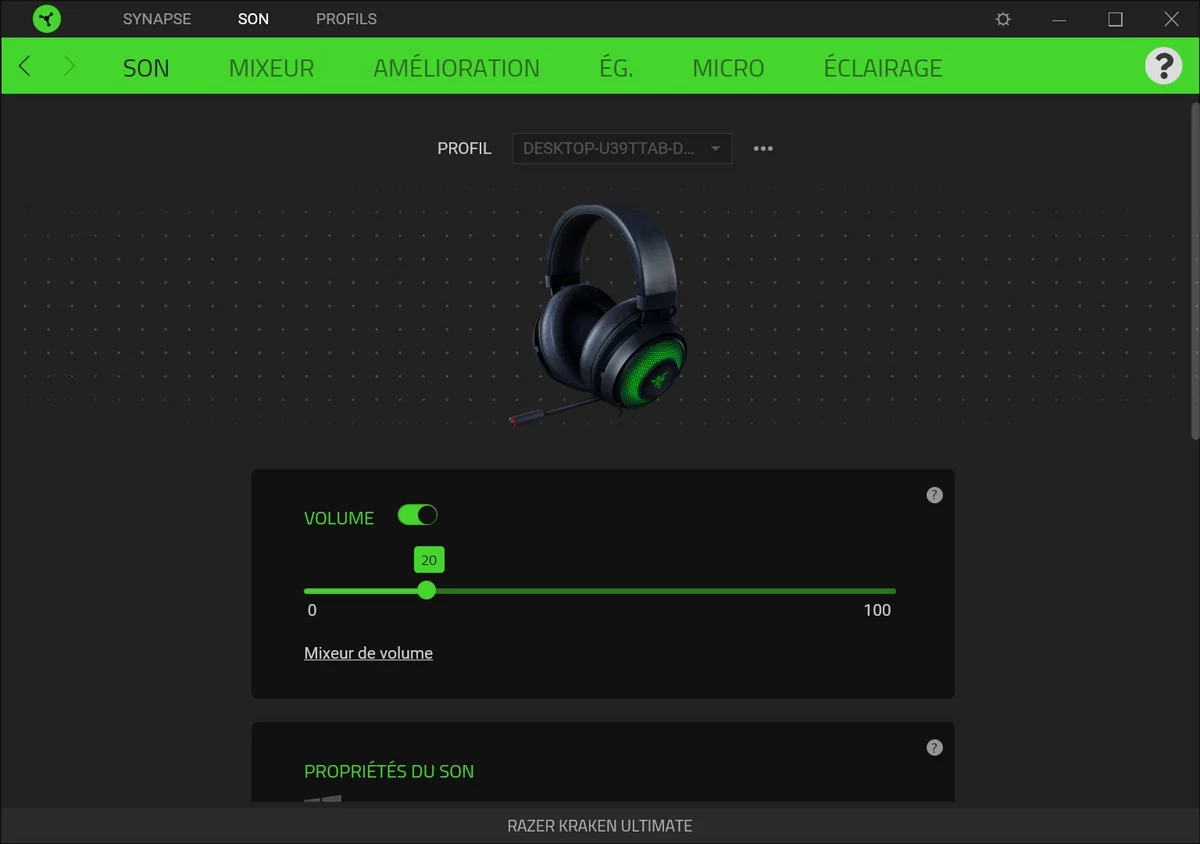Open the Mixeur de volume link
The height and width of the screenshot is (844, 1200).
[368, 653]
